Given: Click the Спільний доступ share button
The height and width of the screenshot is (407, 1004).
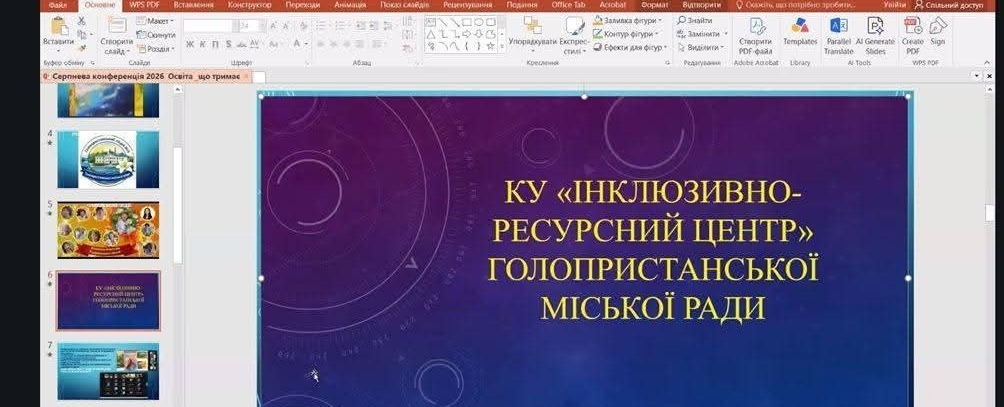Looking at the screenshot, I should pos(950,5).
